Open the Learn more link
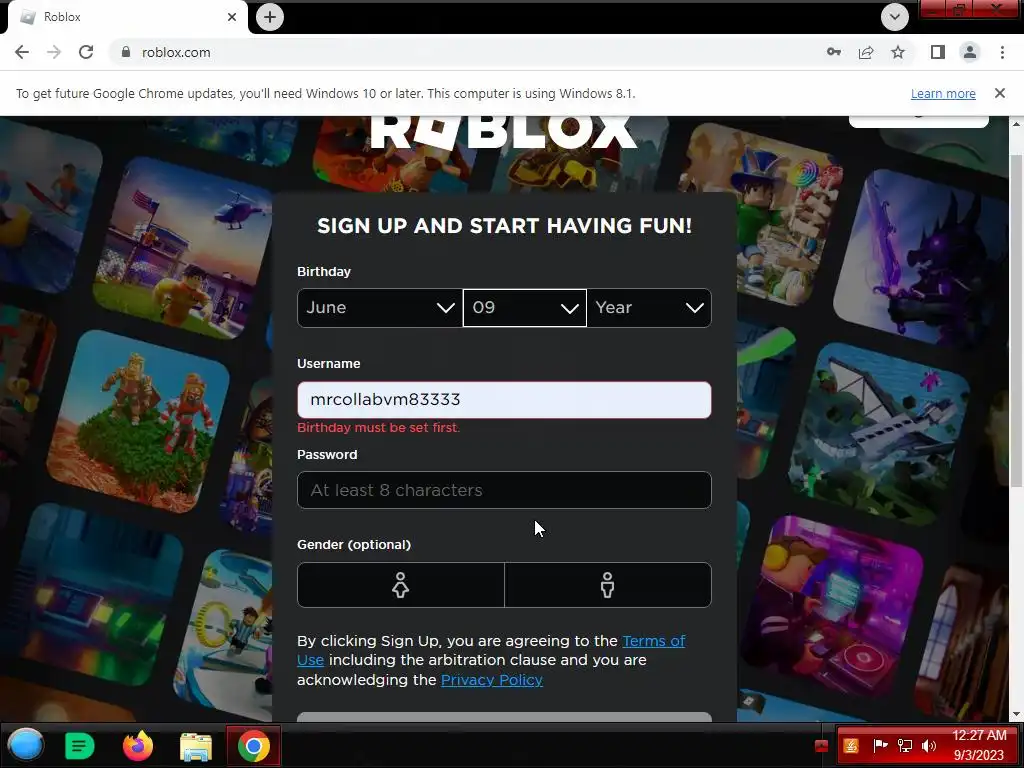Viewport: 1024px width, 768px height. point(943,93)
